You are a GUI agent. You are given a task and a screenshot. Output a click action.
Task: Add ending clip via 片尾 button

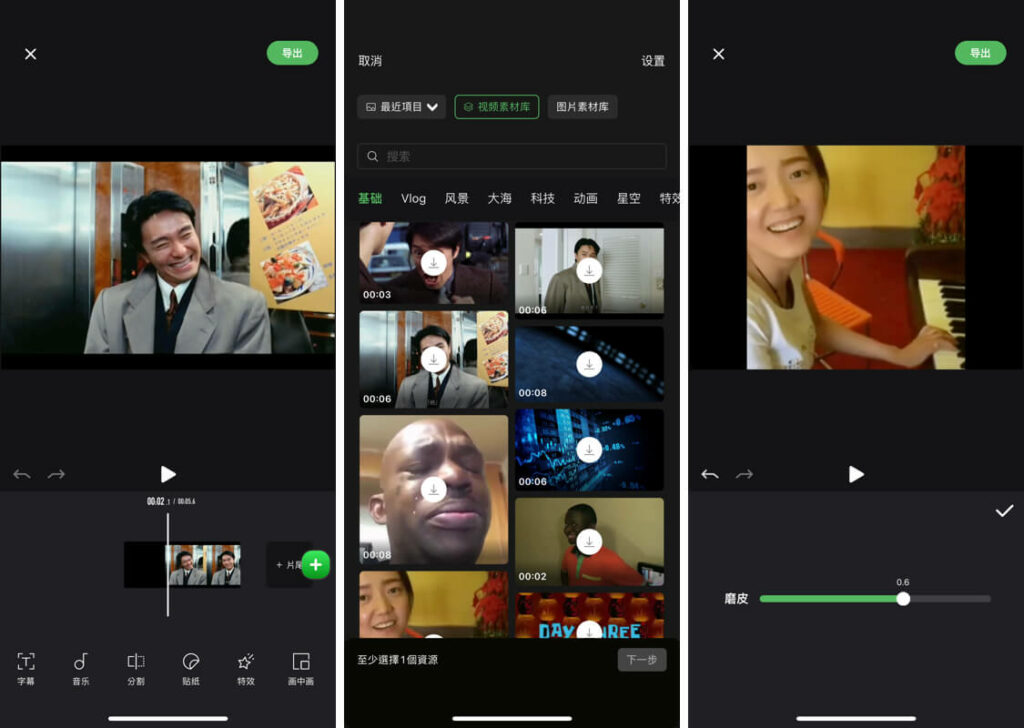click(x=287, y=565)
